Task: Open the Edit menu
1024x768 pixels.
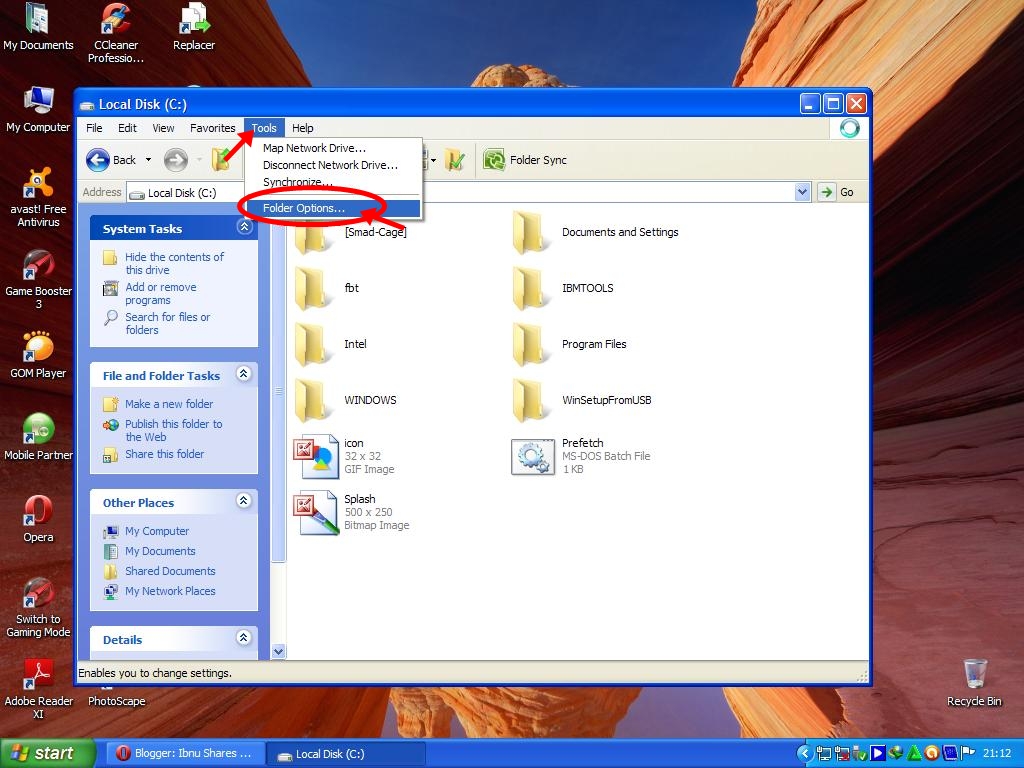Action: 127,128
